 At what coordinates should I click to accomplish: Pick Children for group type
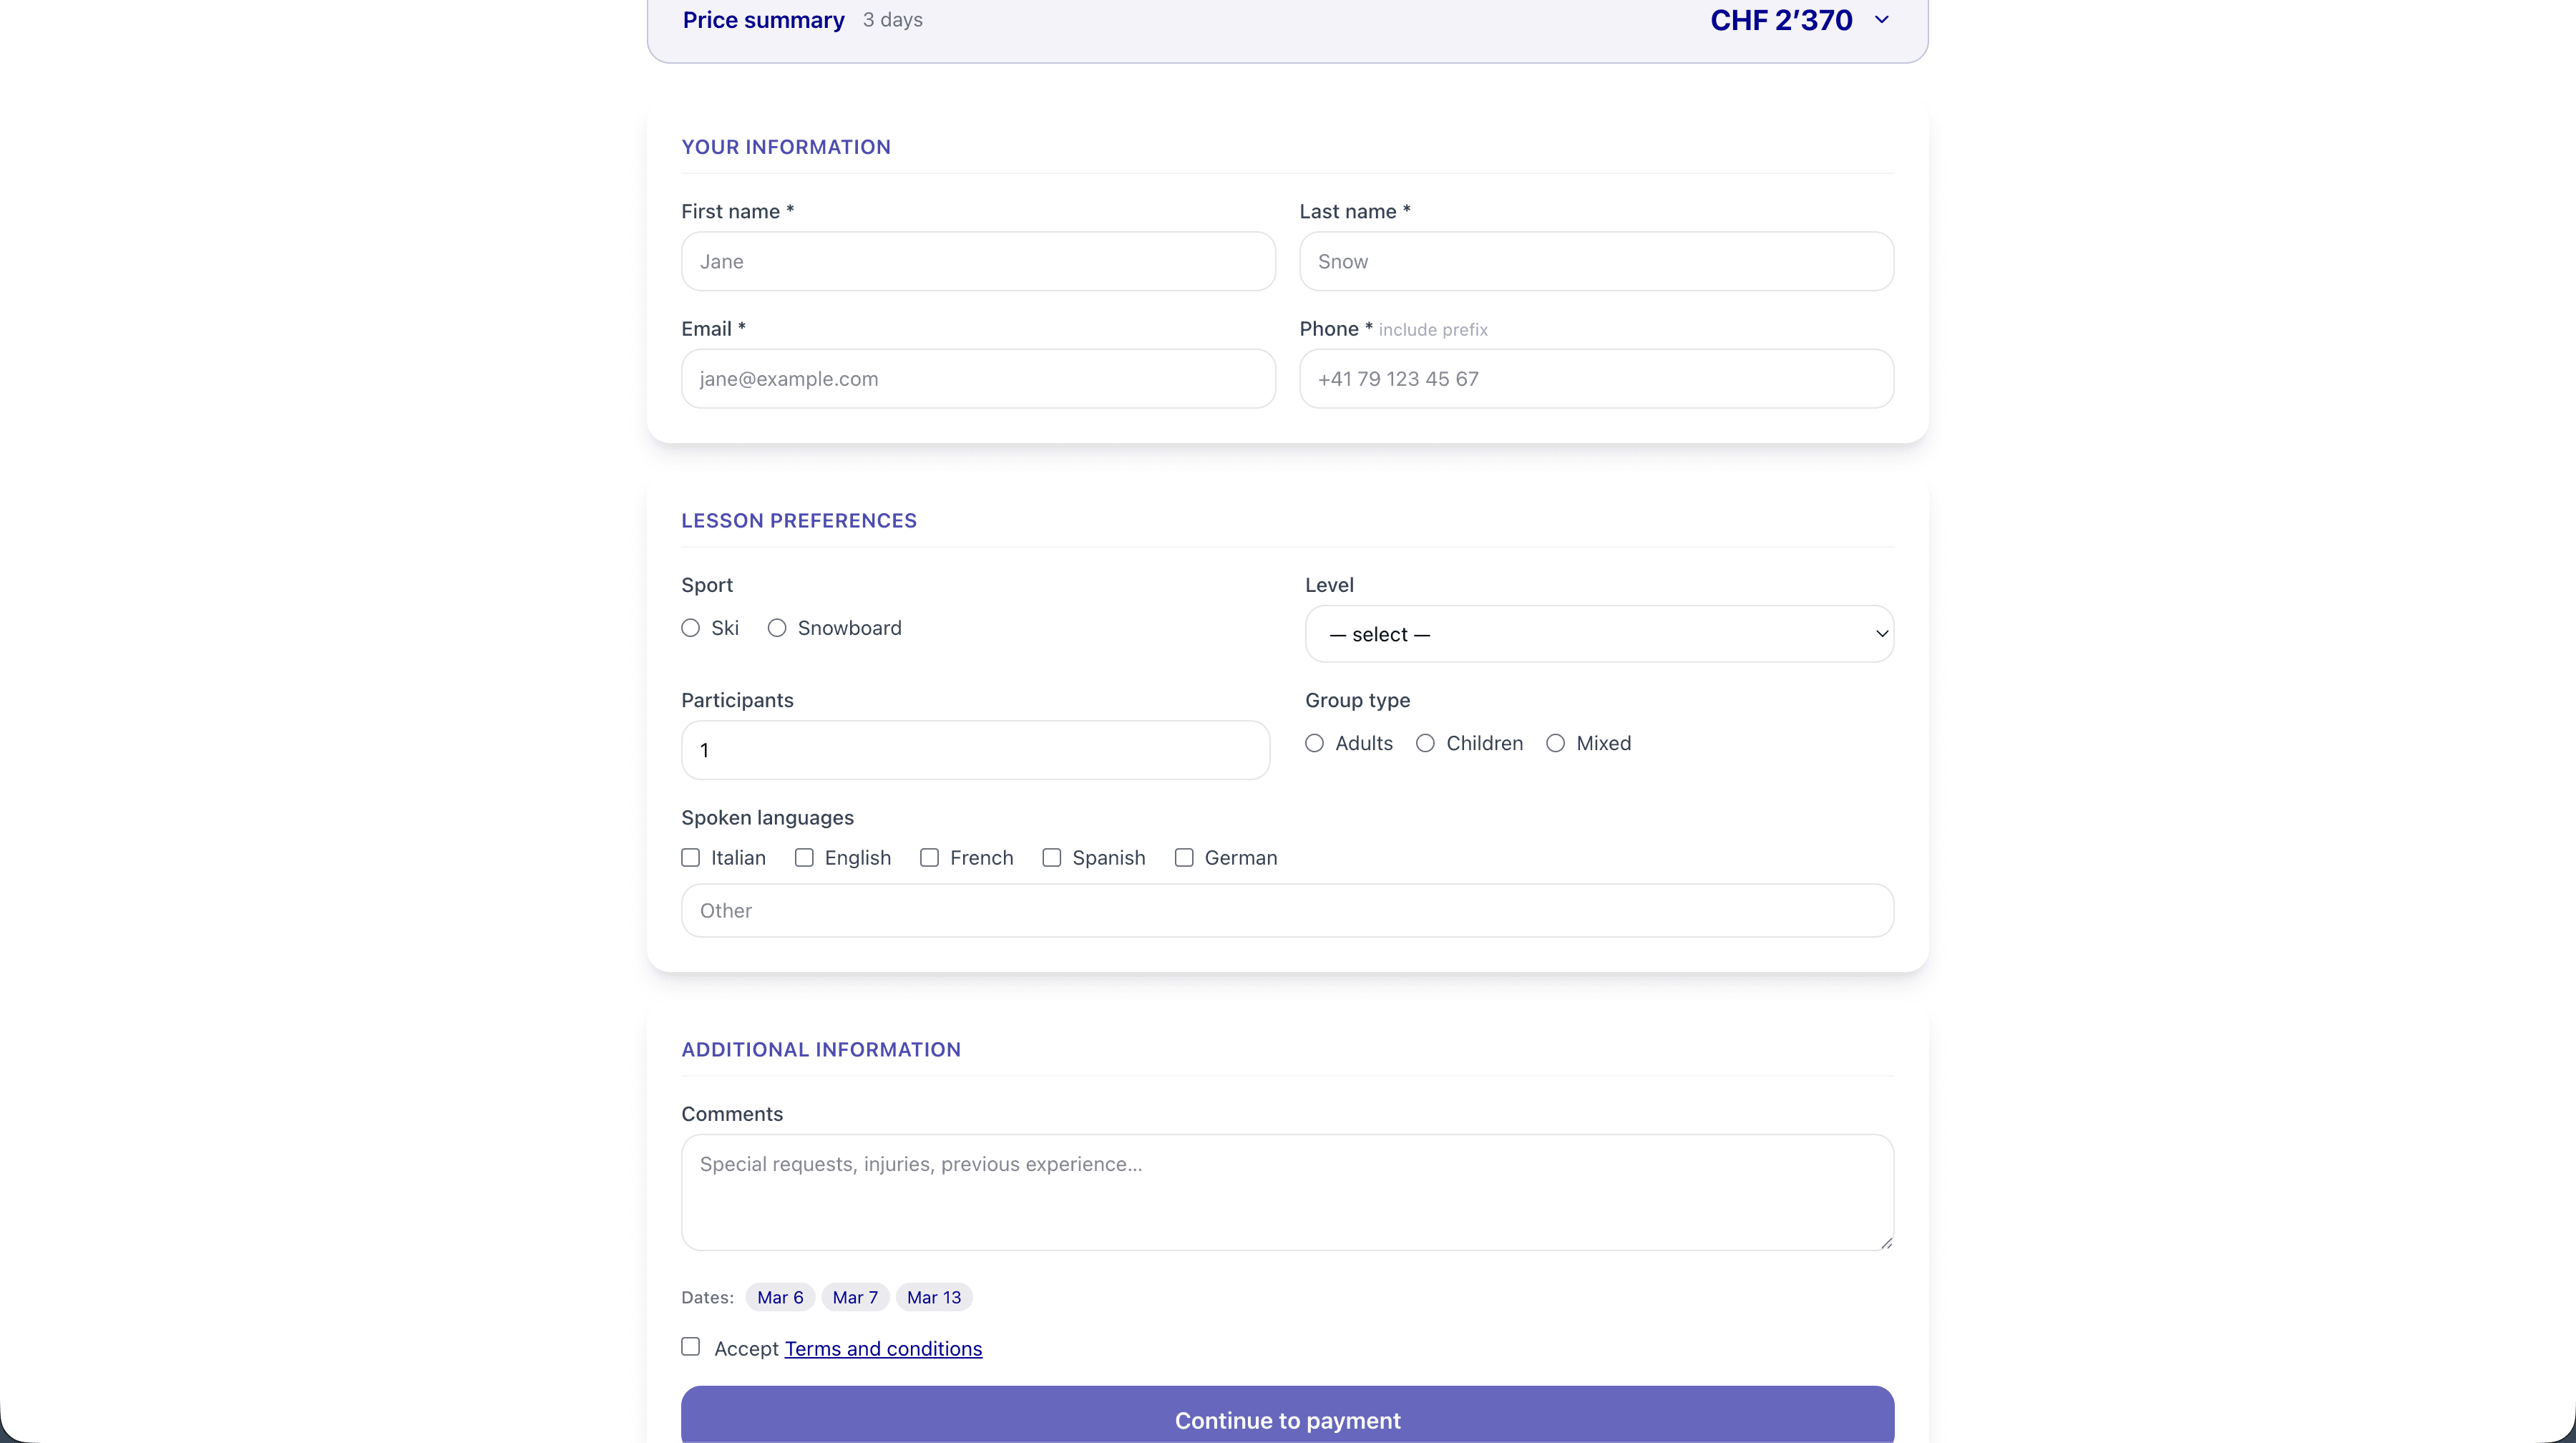(1425, 743)
